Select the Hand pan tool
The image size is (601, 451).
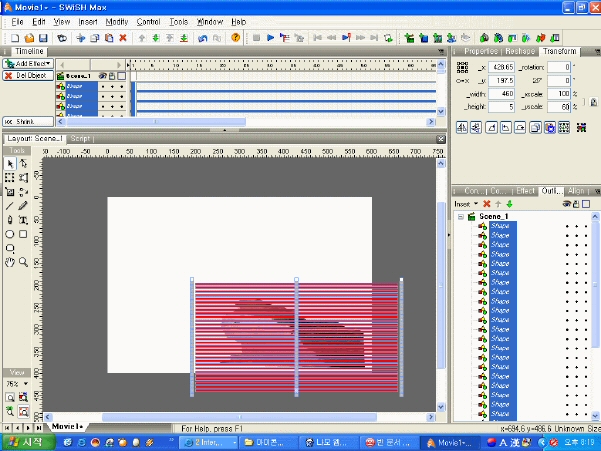click(x=10, y=262)
